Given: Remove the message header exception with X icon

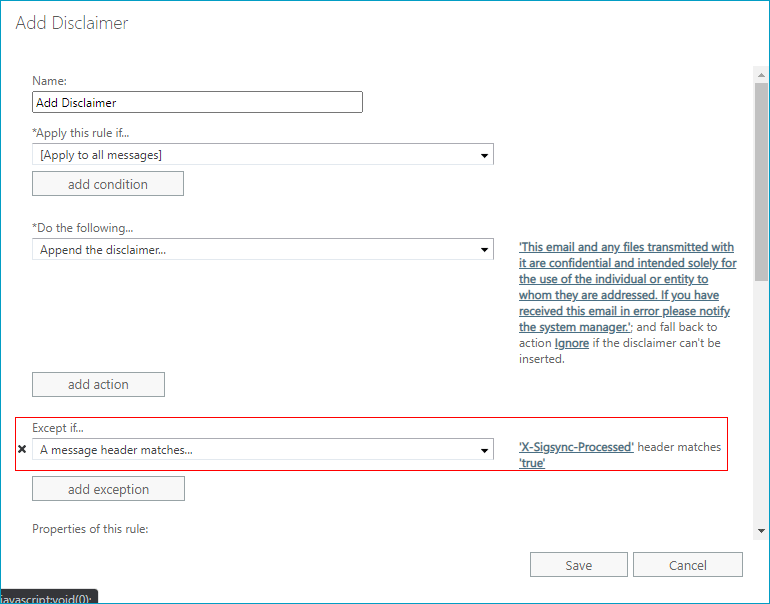Looking at the screenshot, I should click(x=22, y=450).
